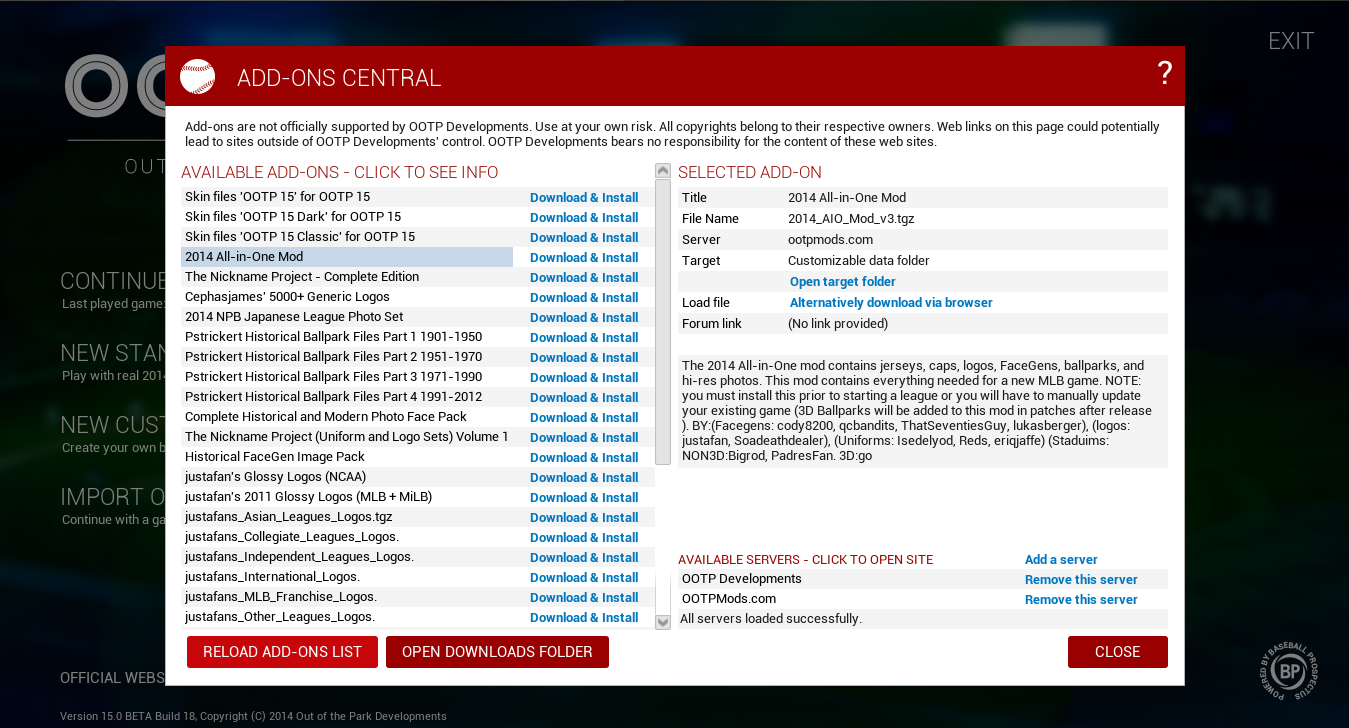Download & Install Skin files 'OOTP 15 Dark'
The width and height of the screenshot is (1349, 728).
pos(584,217)
